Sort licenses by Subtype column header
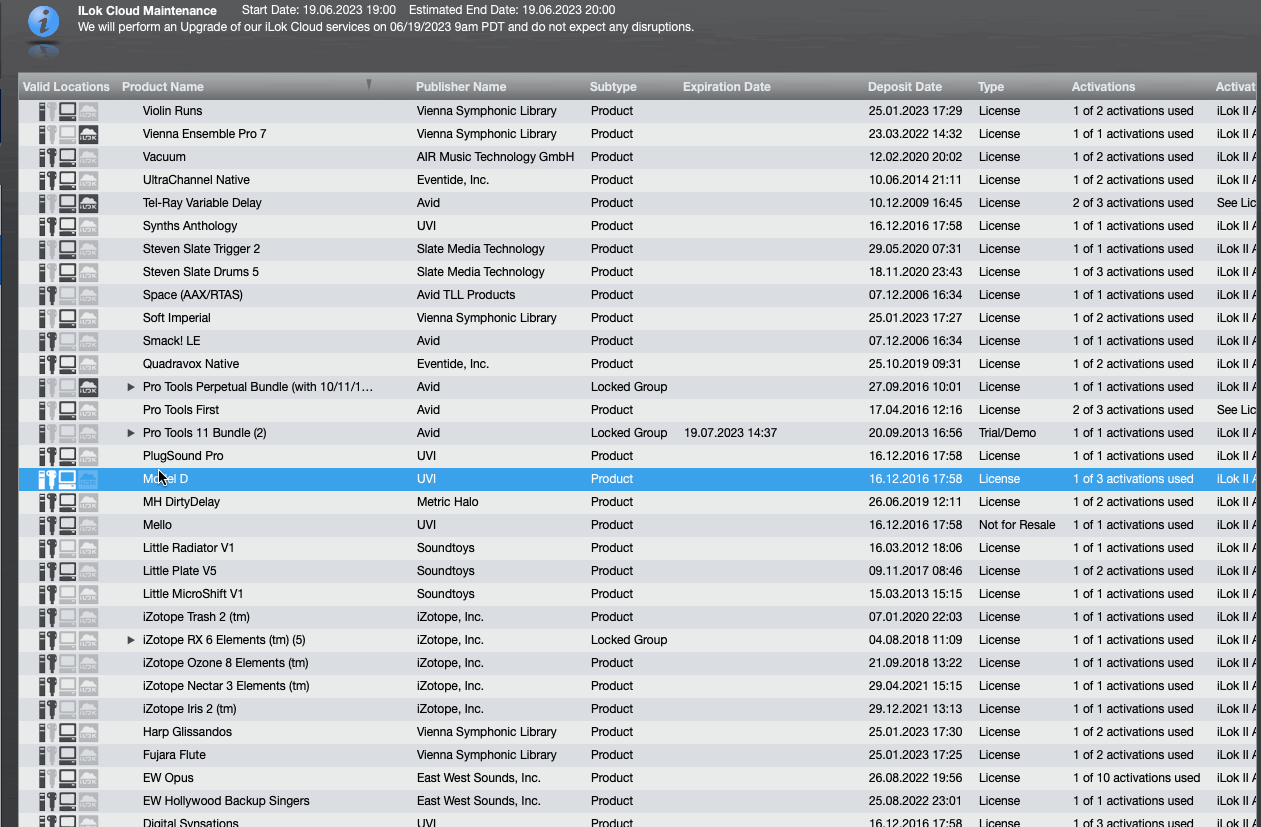Screen dimensions: 1261x827 point(613,87)
